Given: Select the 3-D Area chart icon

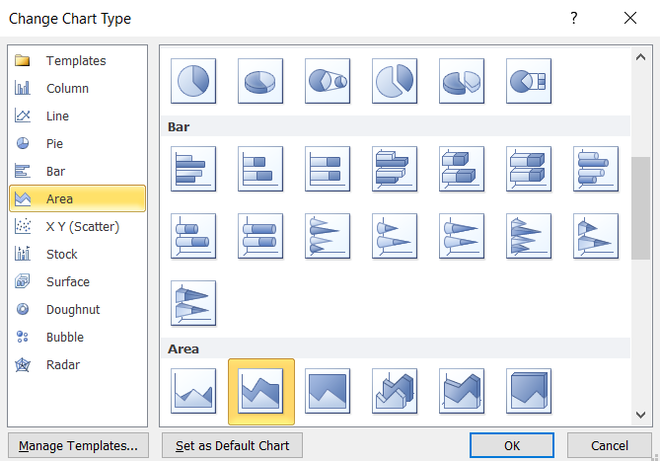Looking at the screenshot, I should point(394,391).
